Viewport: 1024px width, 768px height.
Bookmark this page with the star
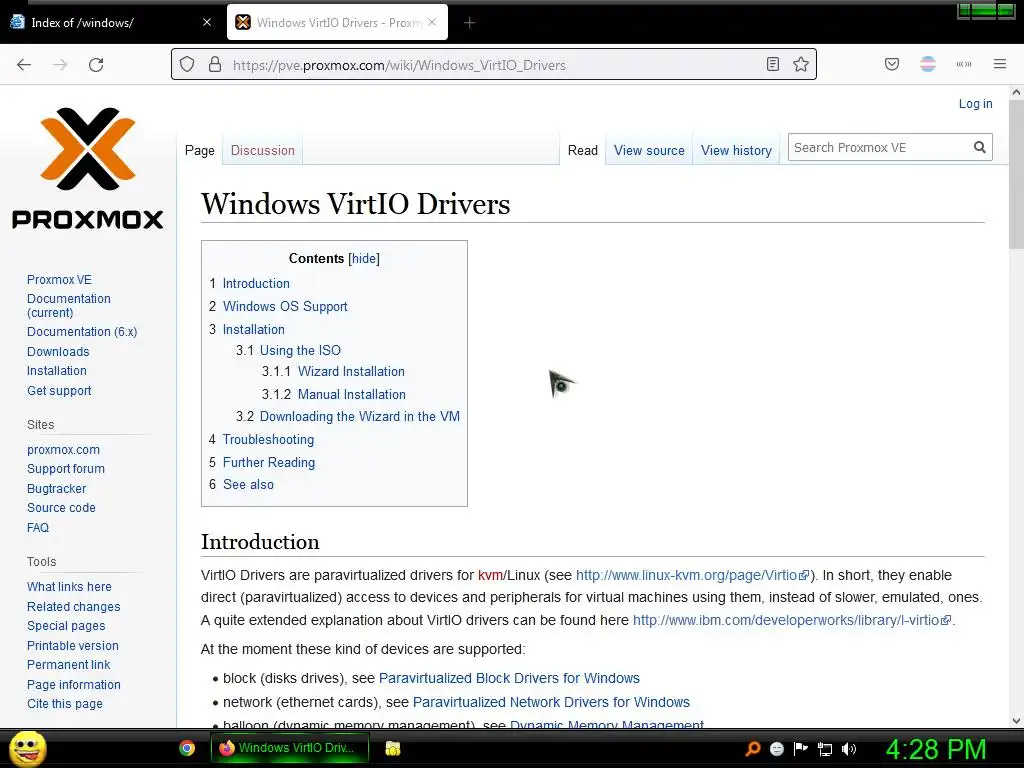point(801,64)
